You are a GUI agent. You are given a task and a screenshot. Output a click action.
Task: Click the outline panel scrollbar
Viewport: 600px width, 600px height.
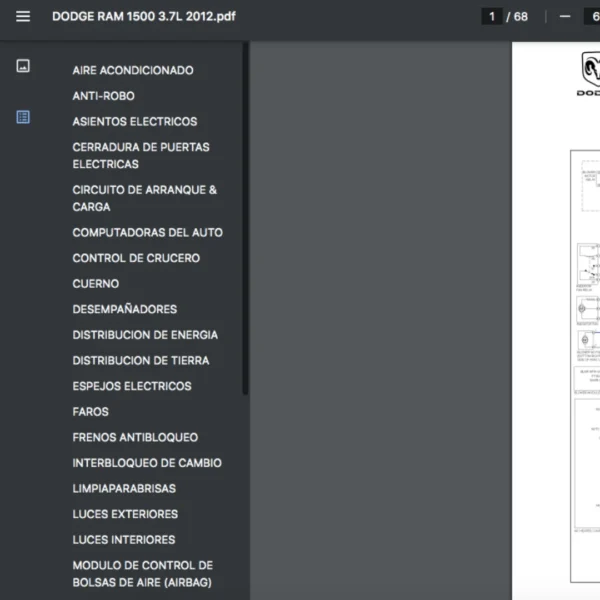245,218
